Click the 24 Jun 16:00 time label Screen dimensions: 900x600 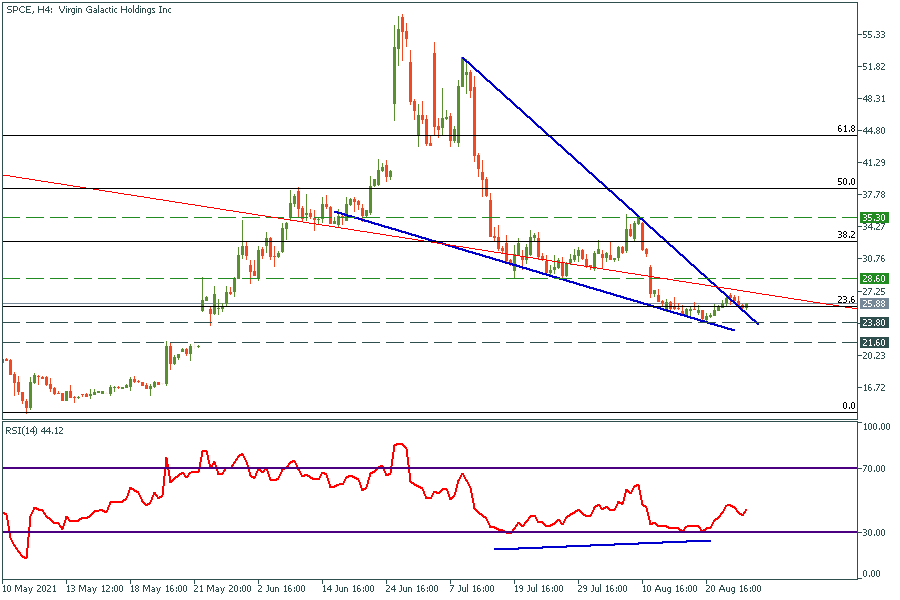point(413,589)
